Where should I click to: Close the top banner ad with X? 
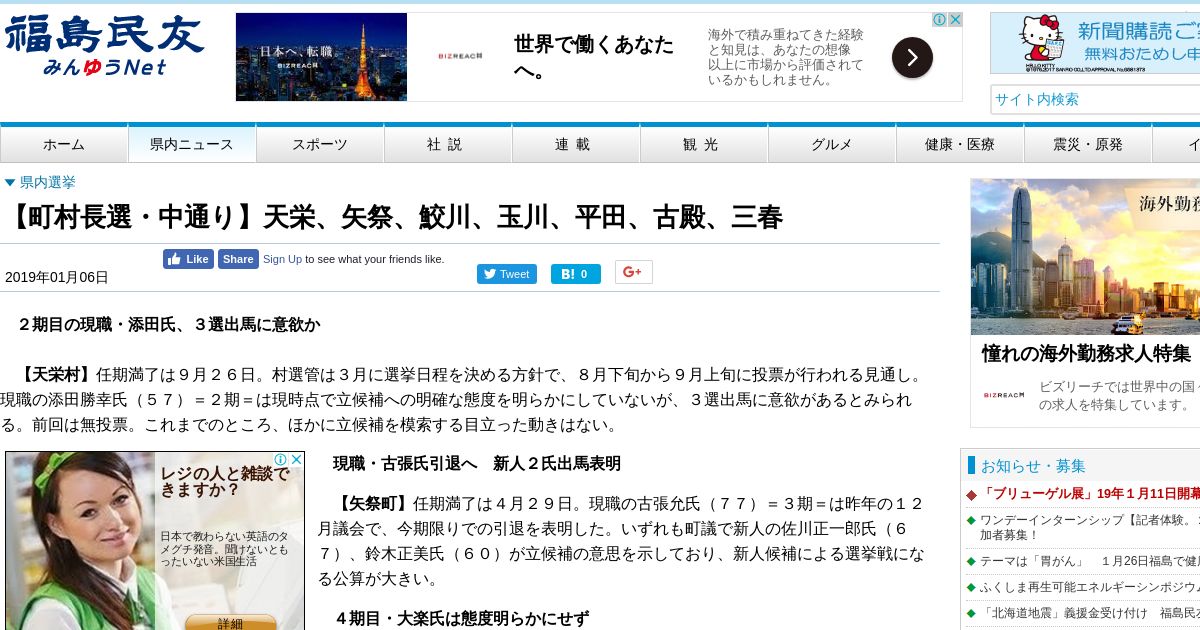coord(955,19)
